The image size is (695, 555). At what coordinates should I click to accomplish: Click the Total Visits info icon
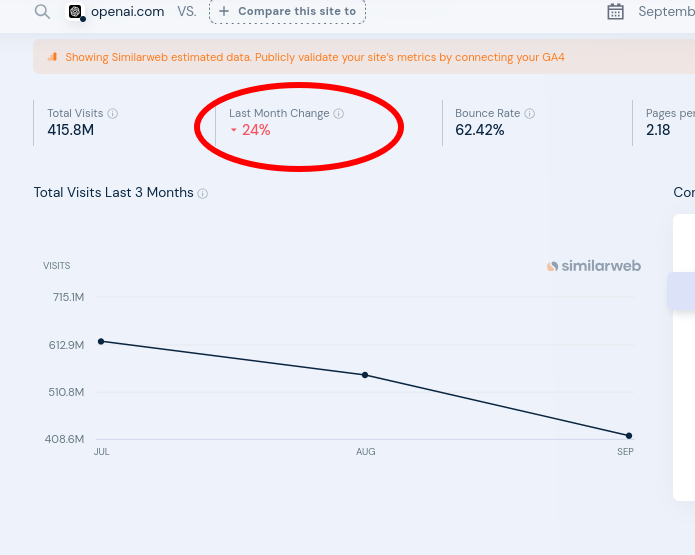click(x=113, y=114)
